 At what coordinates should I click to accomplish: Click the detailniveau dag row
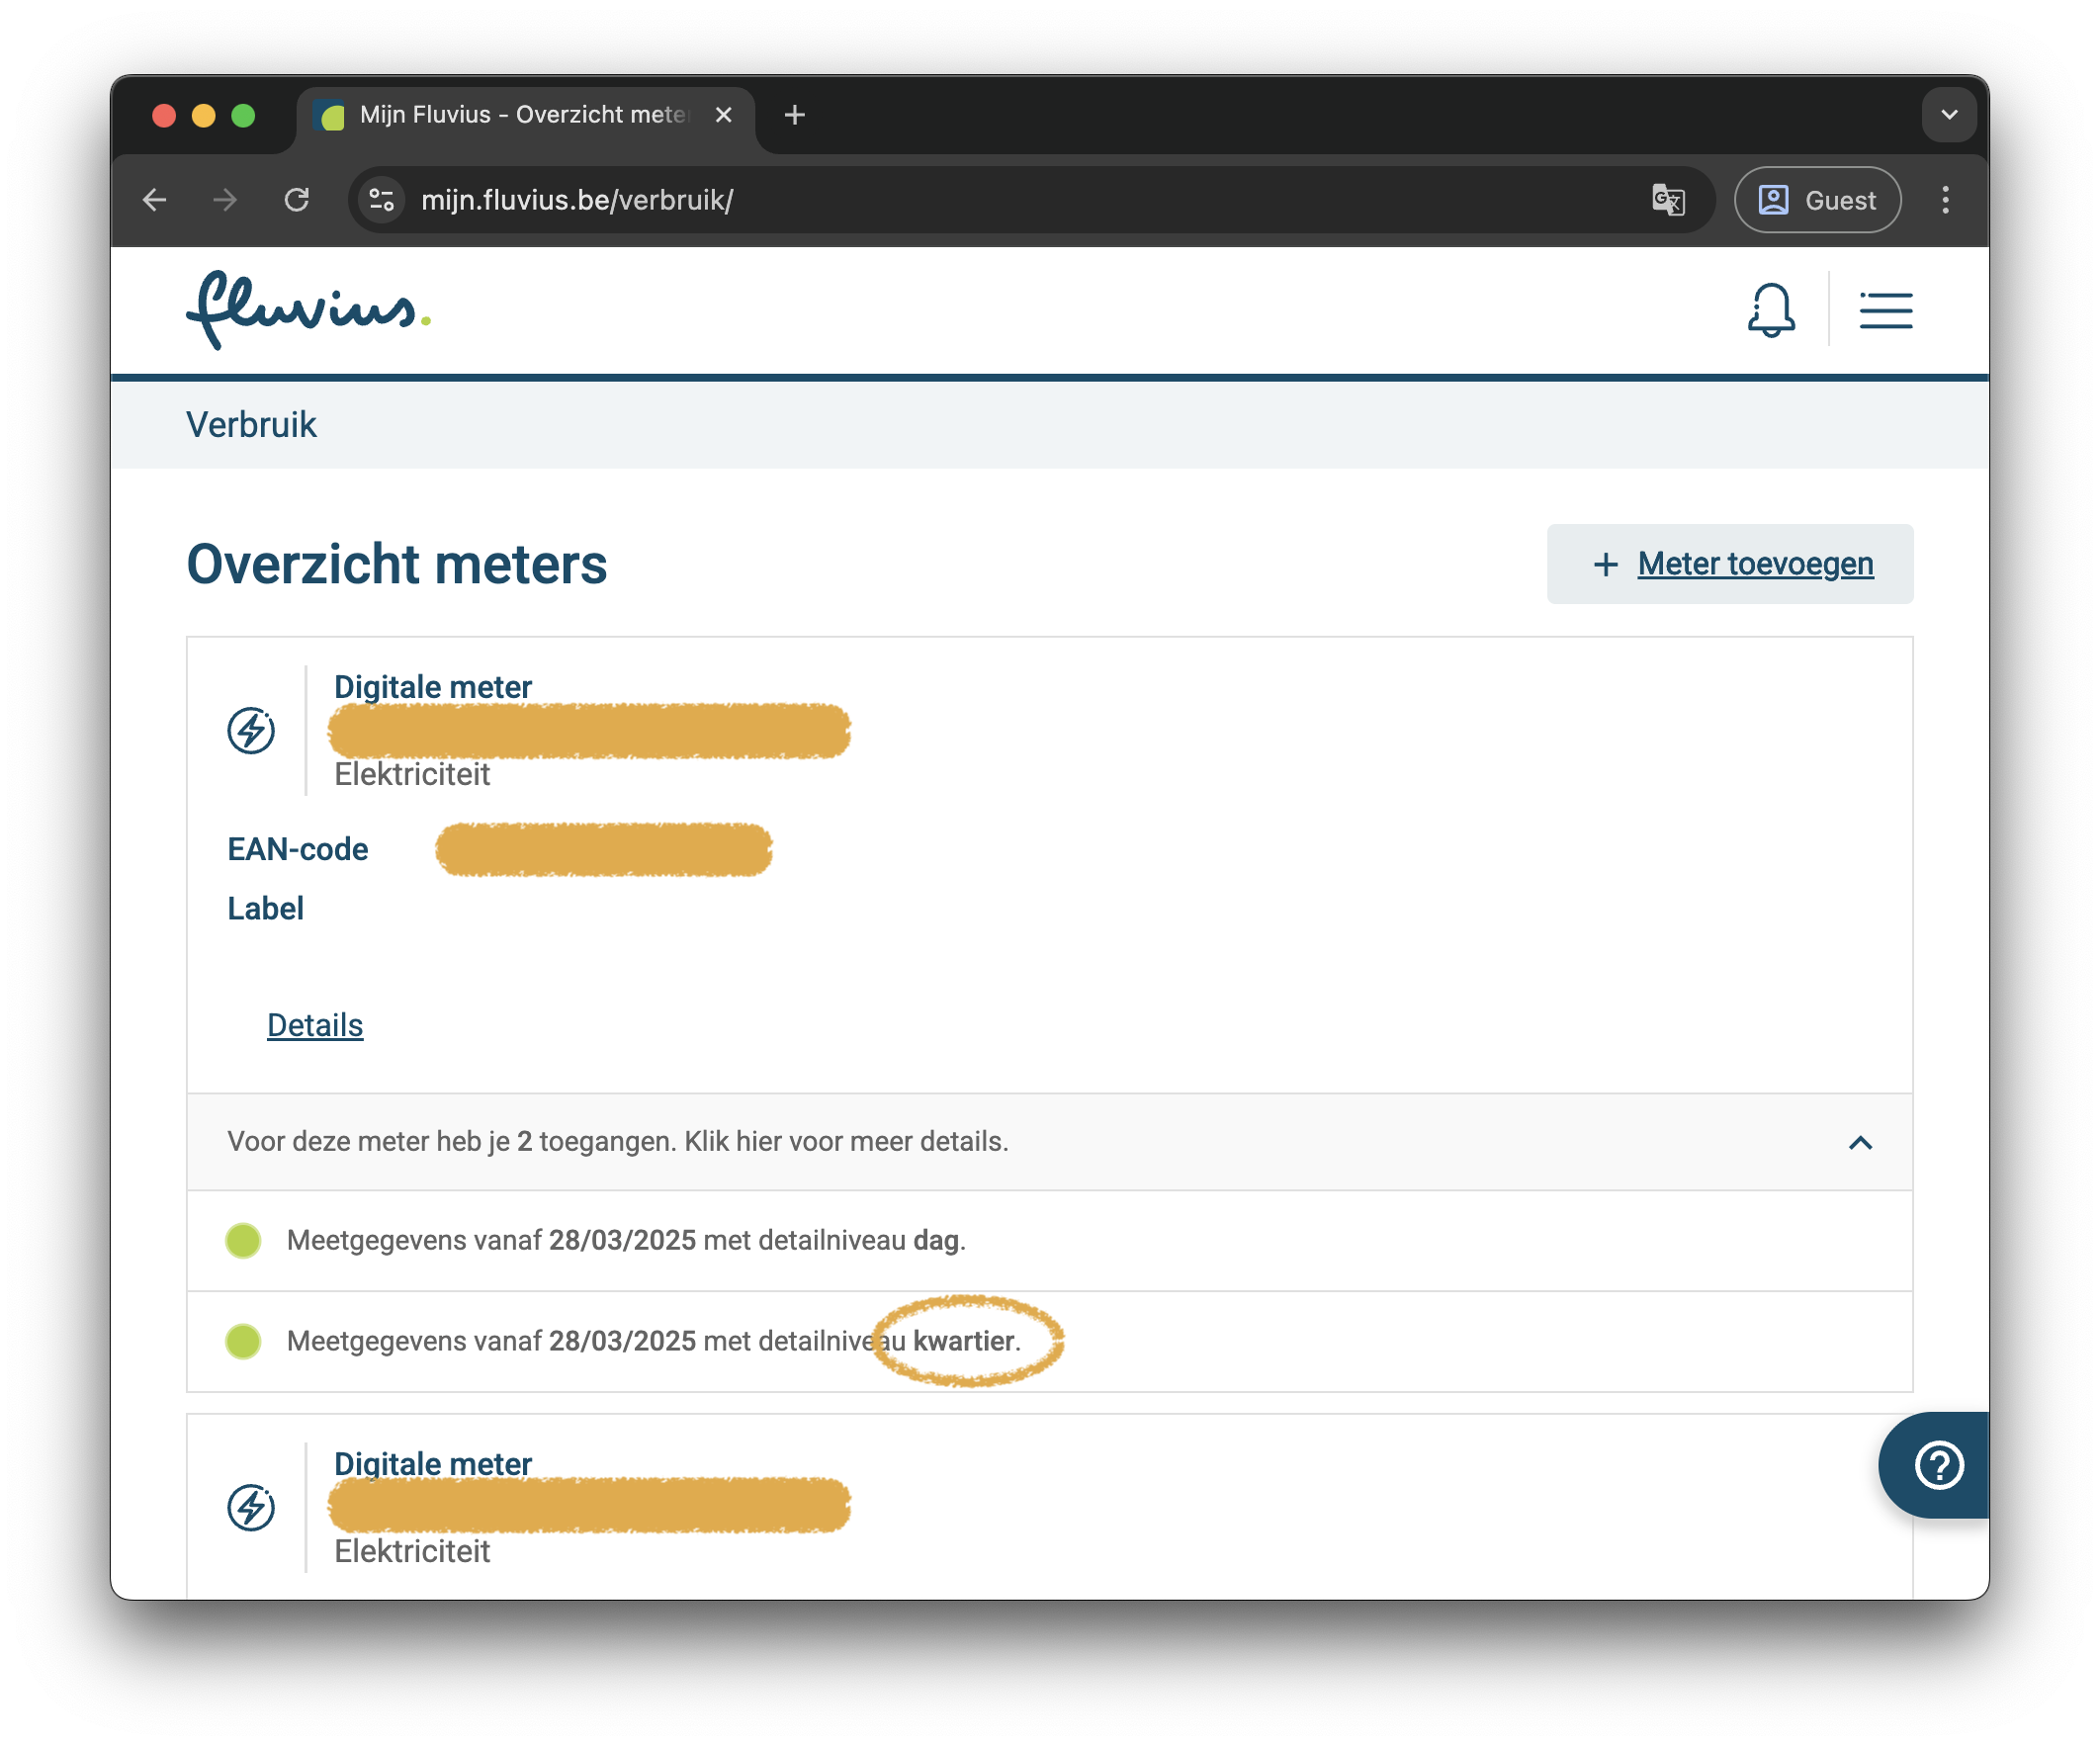(1050, 1241)
